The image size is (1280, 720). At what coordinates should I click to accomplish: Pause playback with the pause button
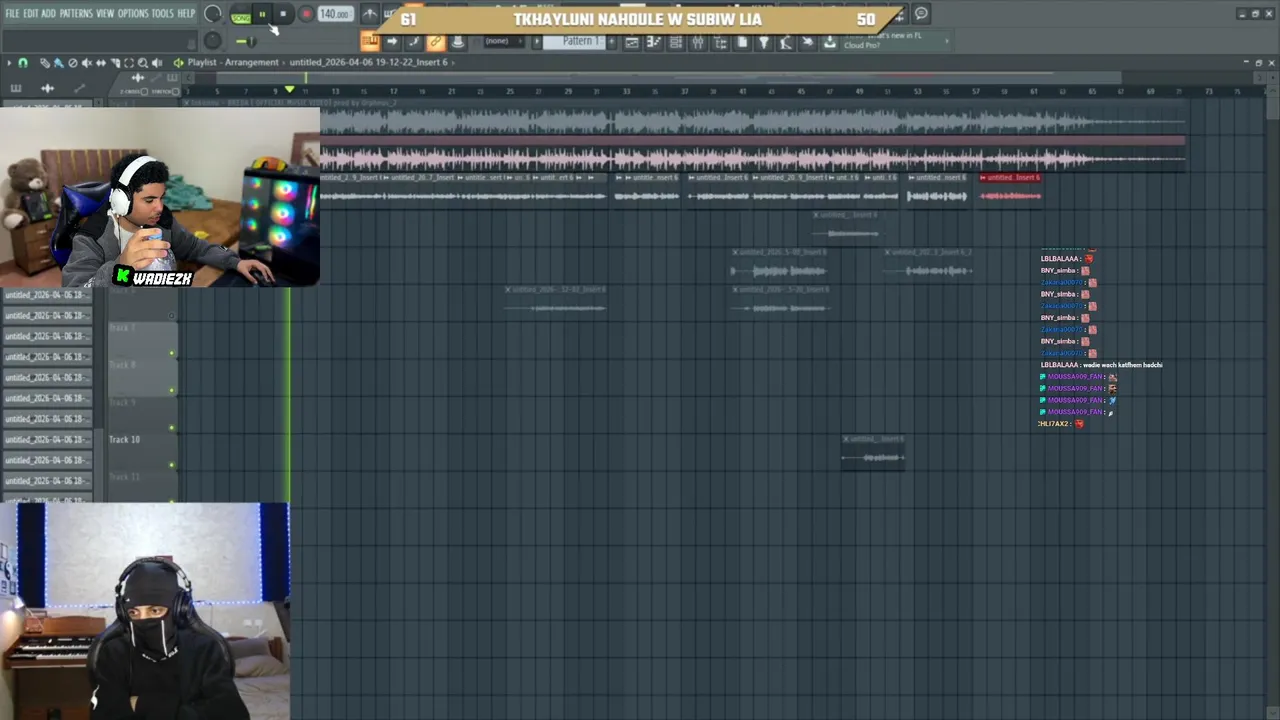tap(262, 14)
